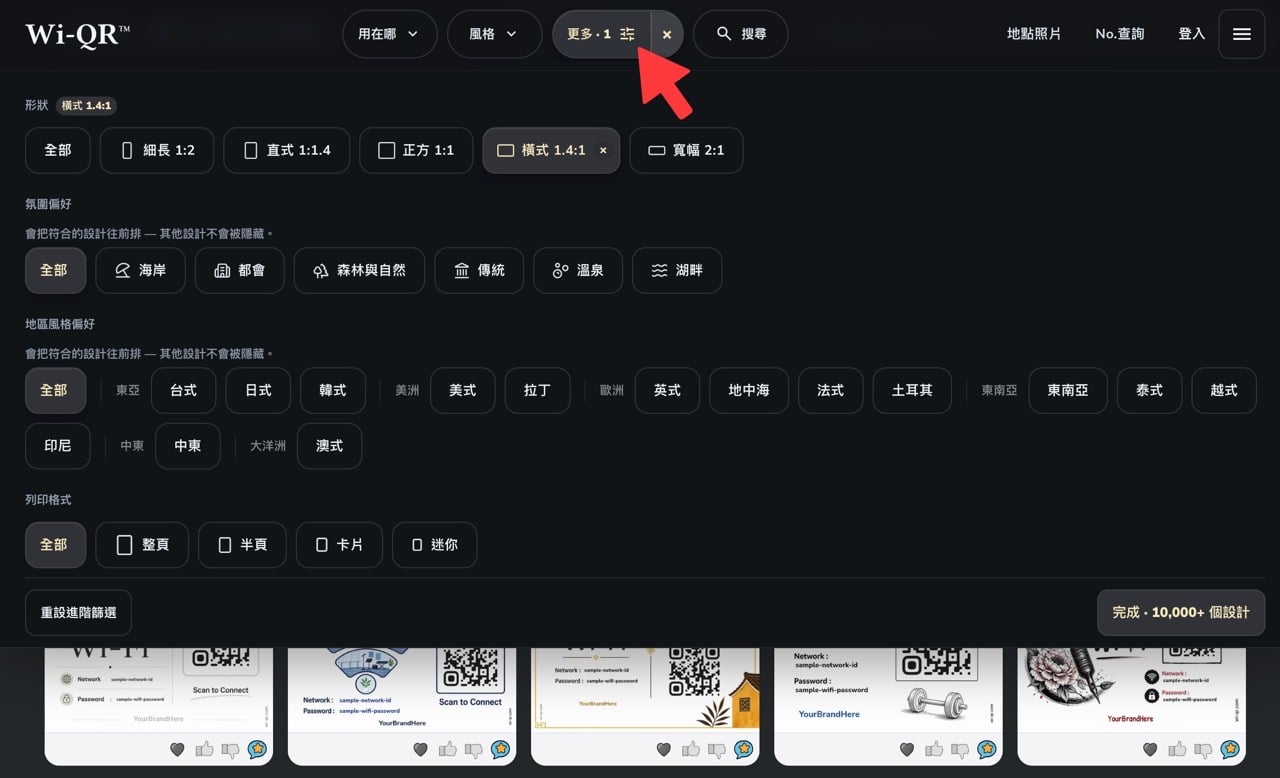
Task: Thumbs-up the yellow house design card
Action: click(x=691, y=749)
